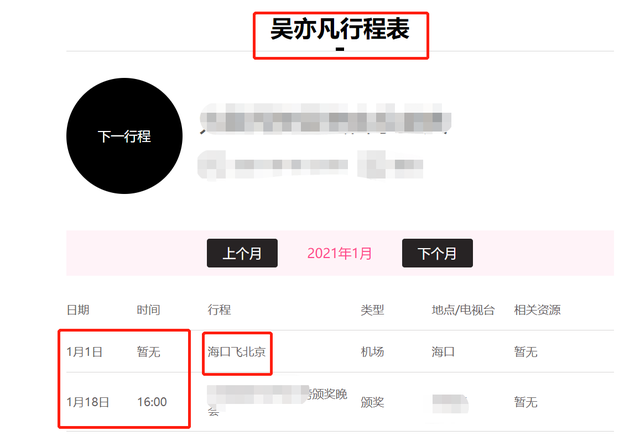640x436 pixels.
Task: Select the 1月18日 date cell
Action: click(x=88, y=402)
